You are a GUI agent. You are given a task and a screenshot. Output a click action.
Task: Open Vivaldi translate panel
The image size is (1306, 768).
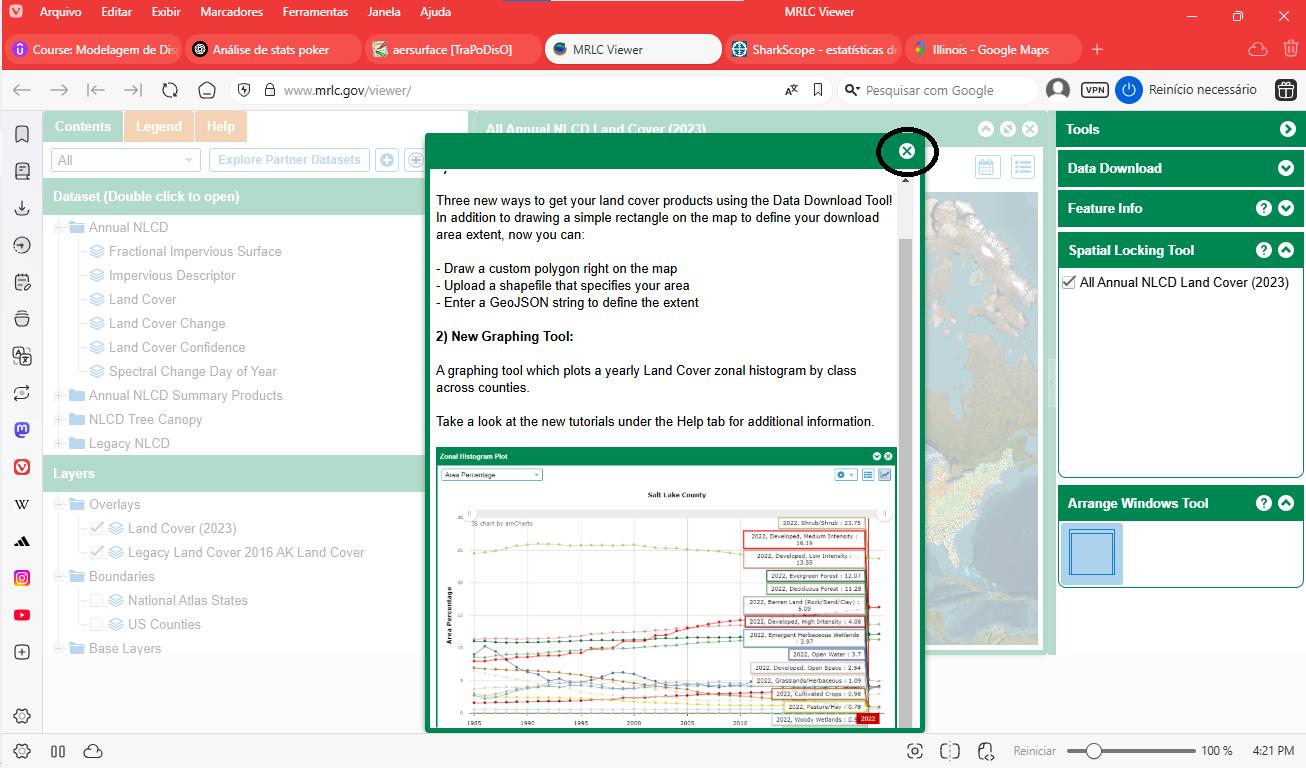coord(22,356)
